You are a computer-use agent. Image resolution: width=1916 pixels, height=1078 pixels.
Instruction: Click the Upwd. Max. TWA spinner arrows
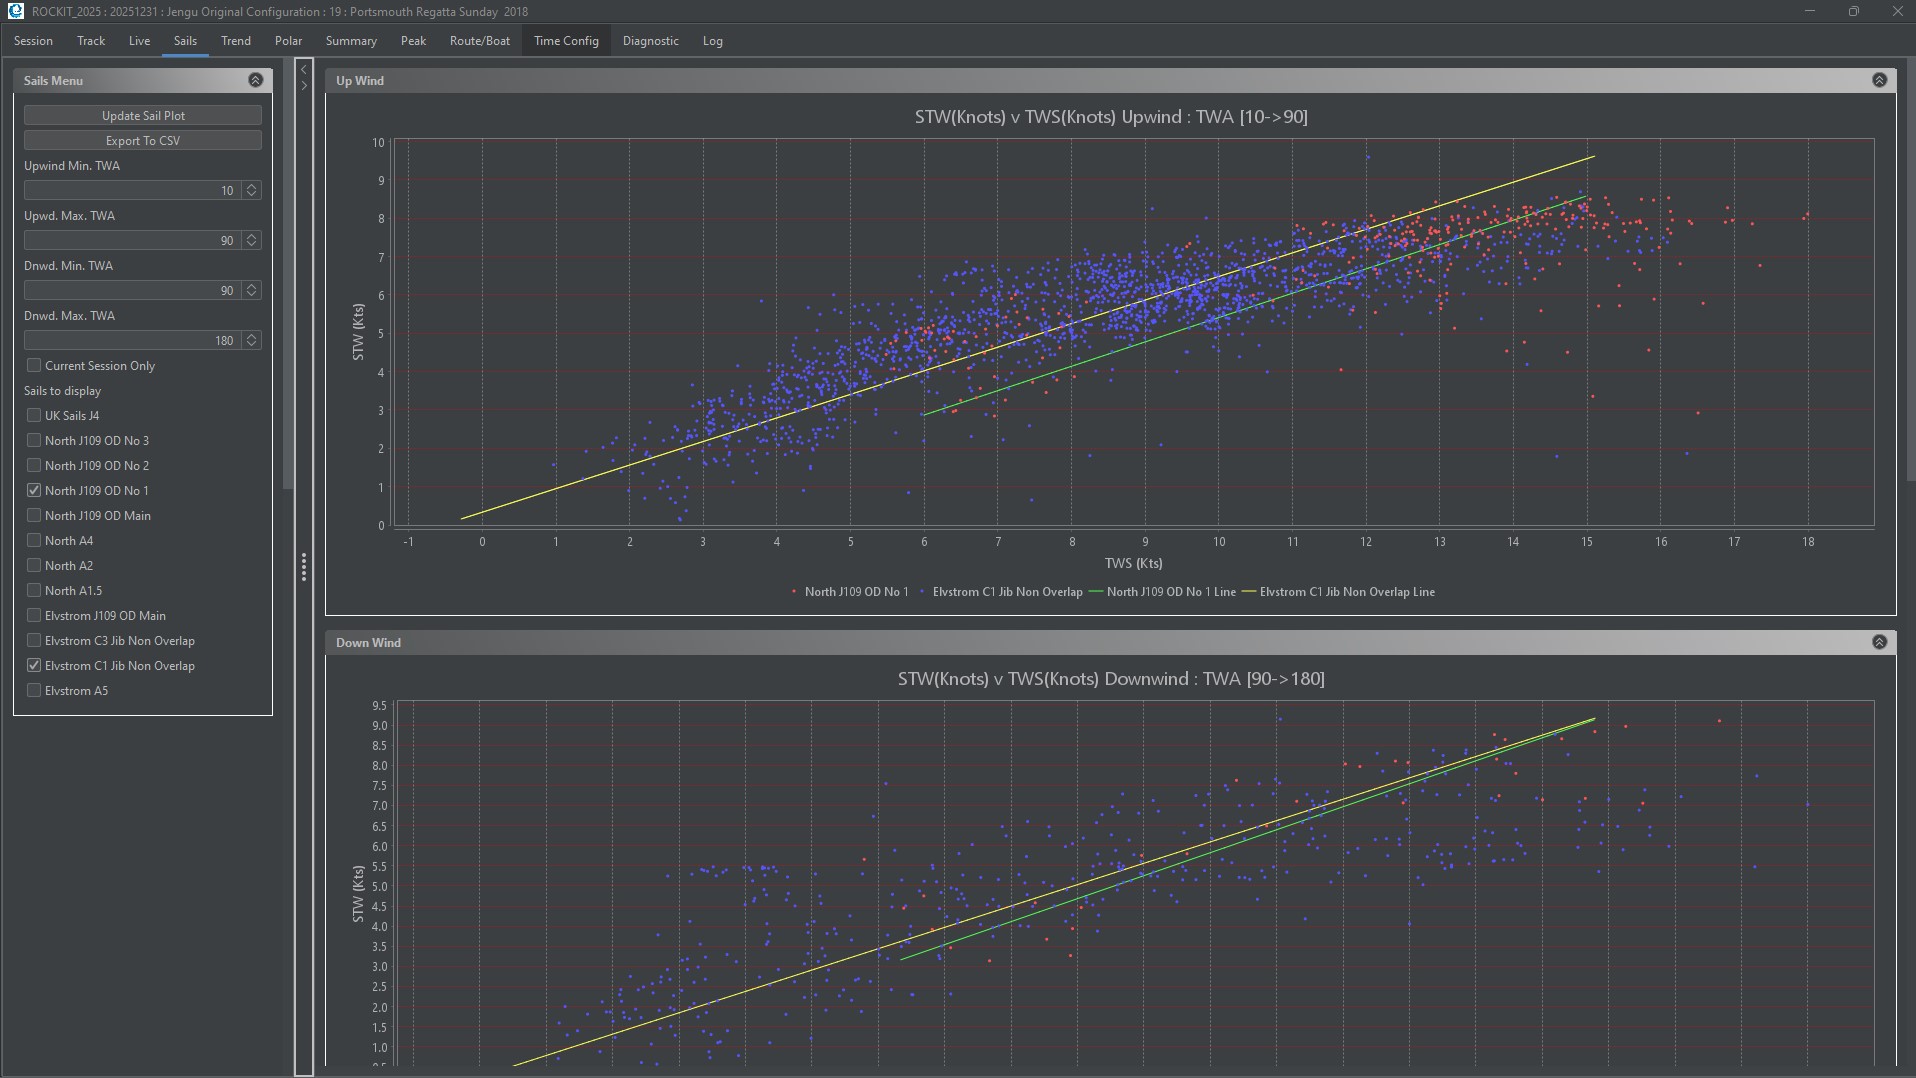point(252,240)
